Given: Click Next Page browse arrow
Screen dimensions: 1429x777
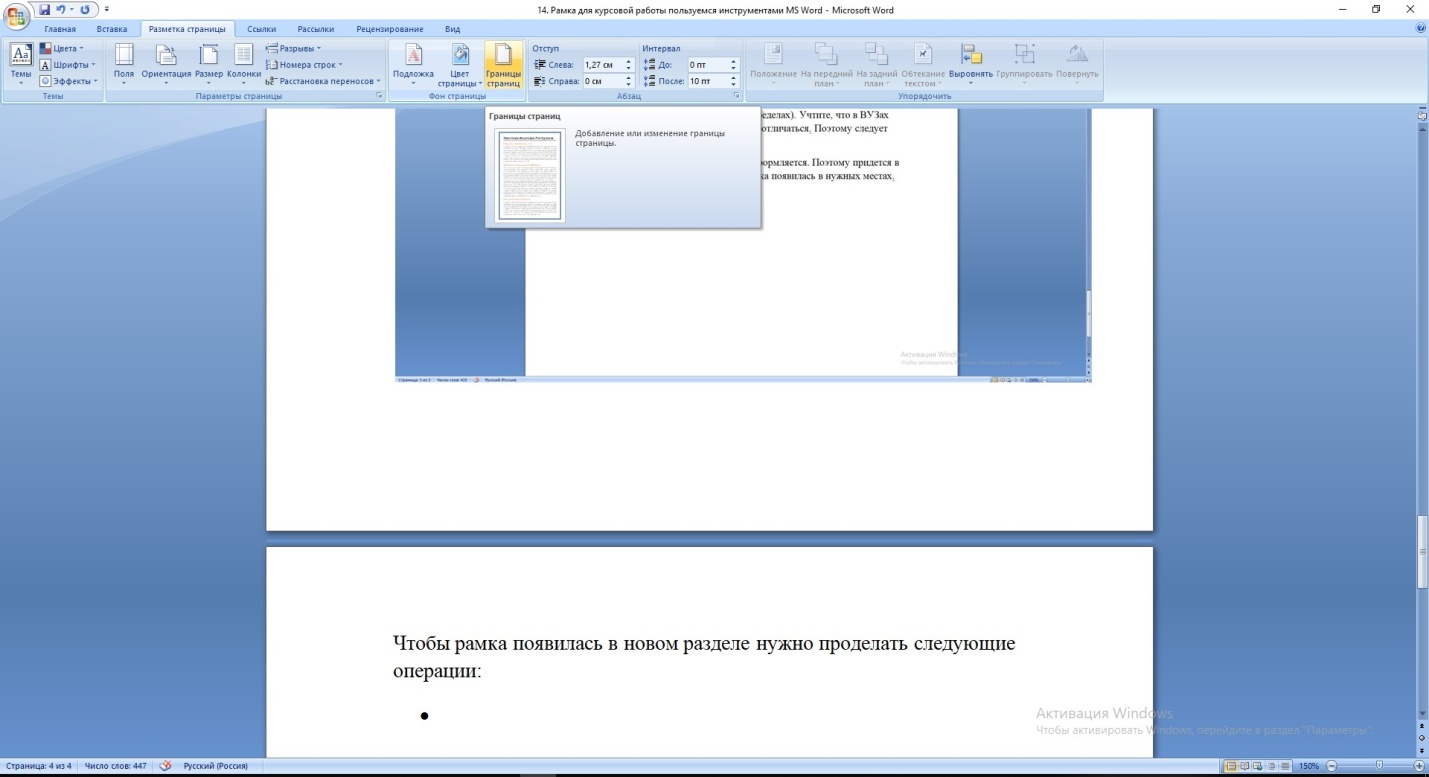Looking at the screenshot, I should coord(1422,749).
